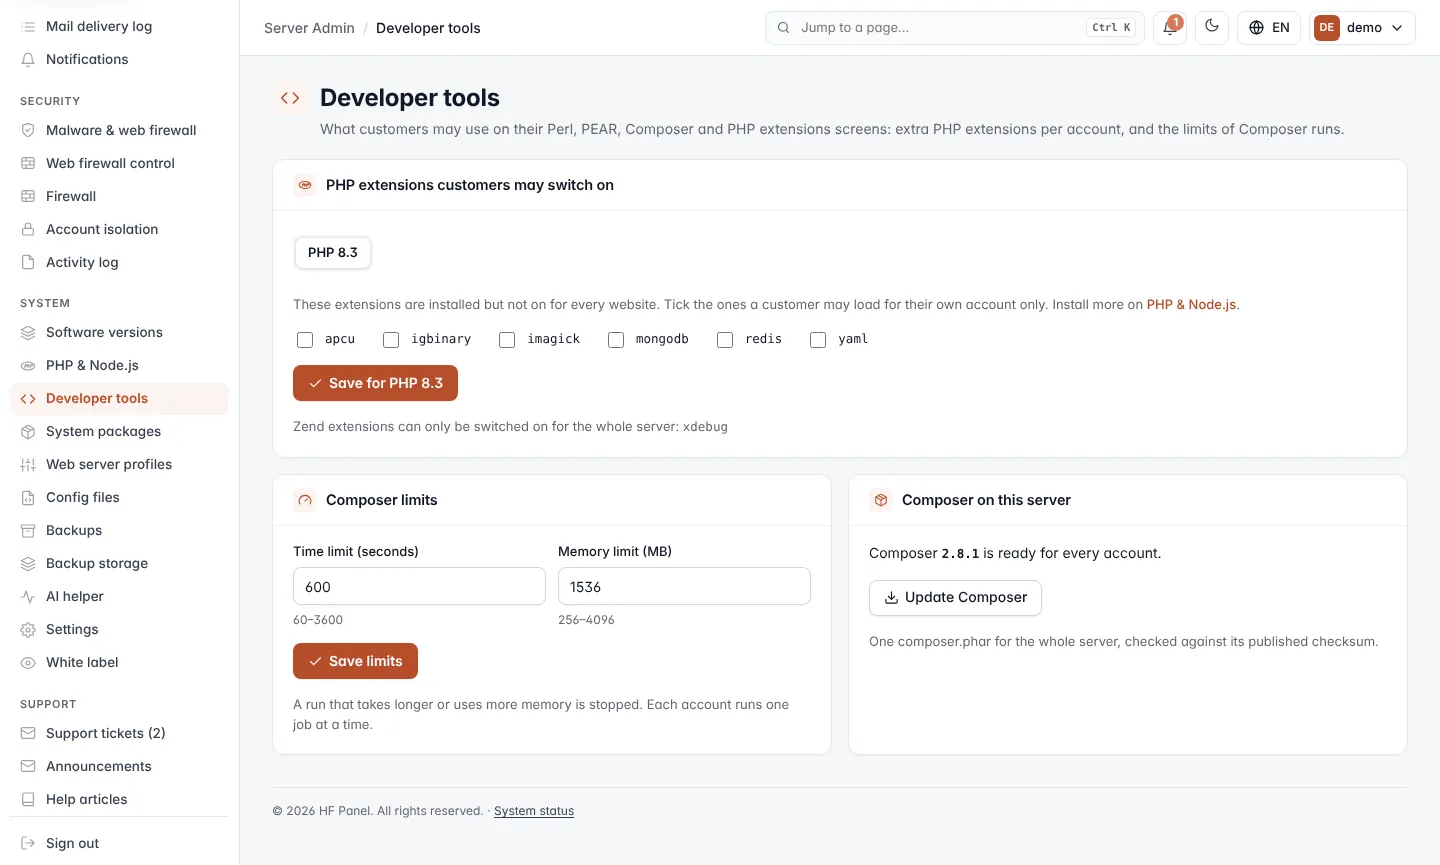
Task: Tick the igbinary extension checkbox
Action: coord(391,340)
